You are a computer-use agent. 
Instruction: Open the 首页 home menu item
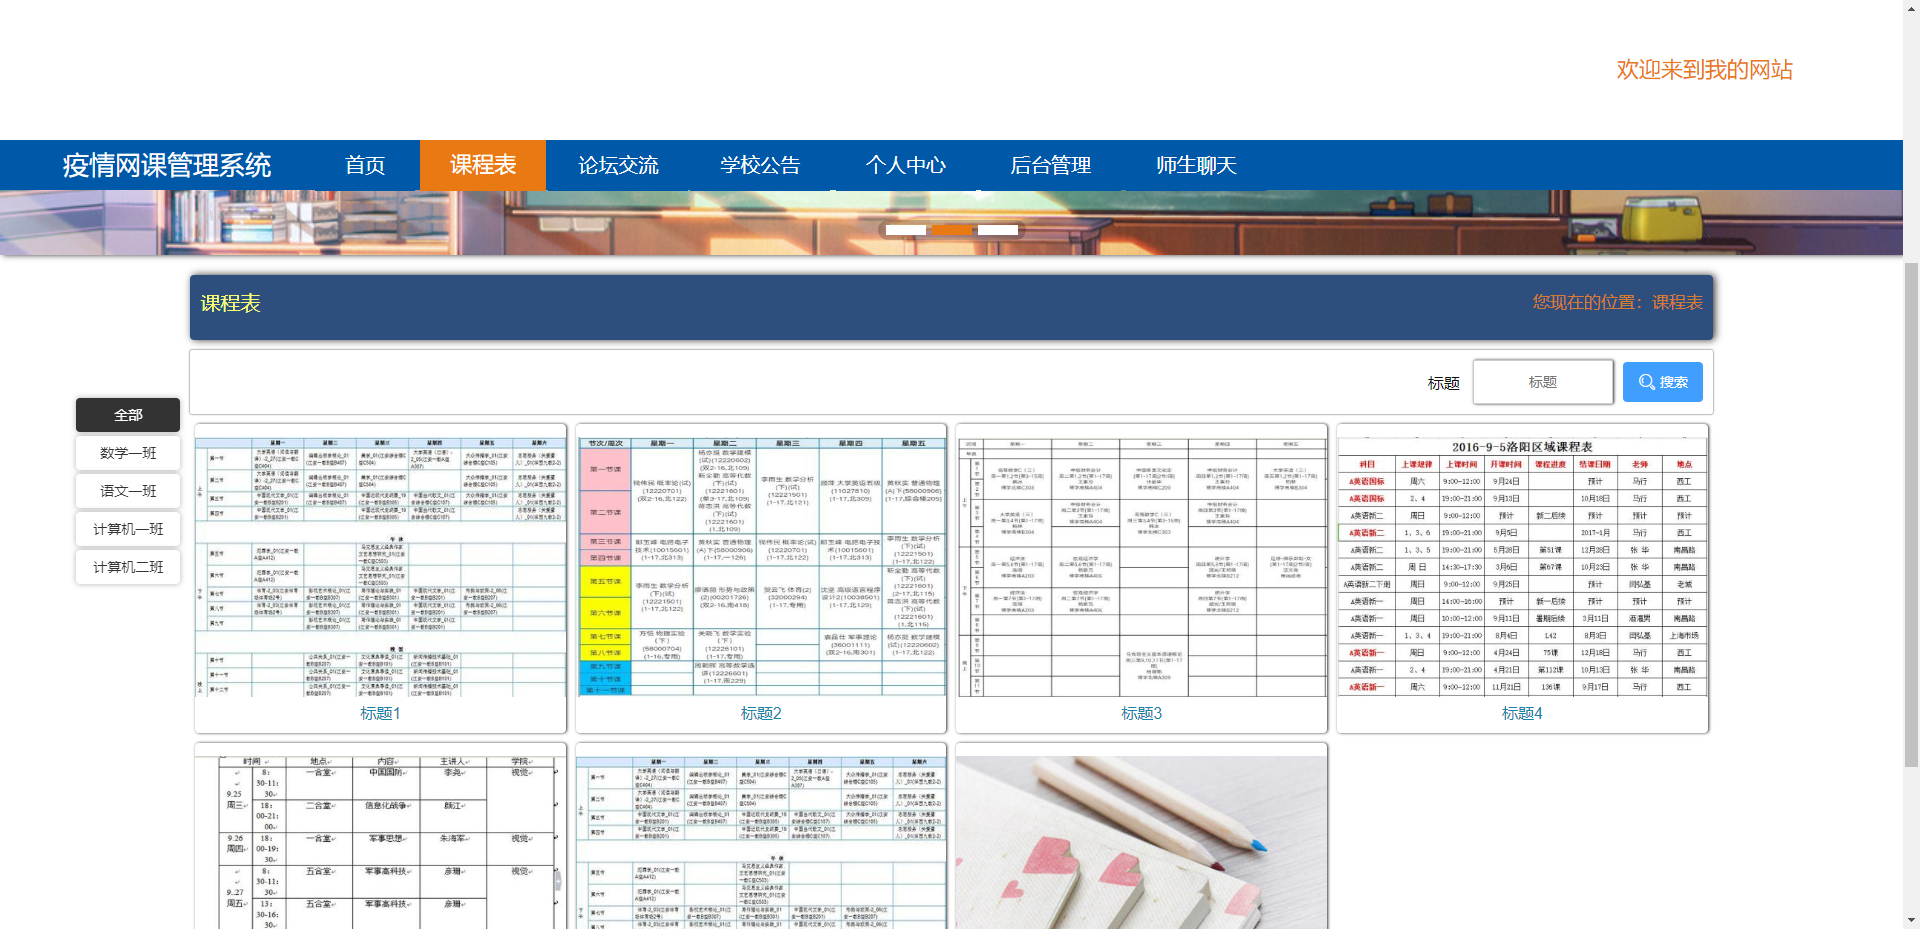pos(365,165)
